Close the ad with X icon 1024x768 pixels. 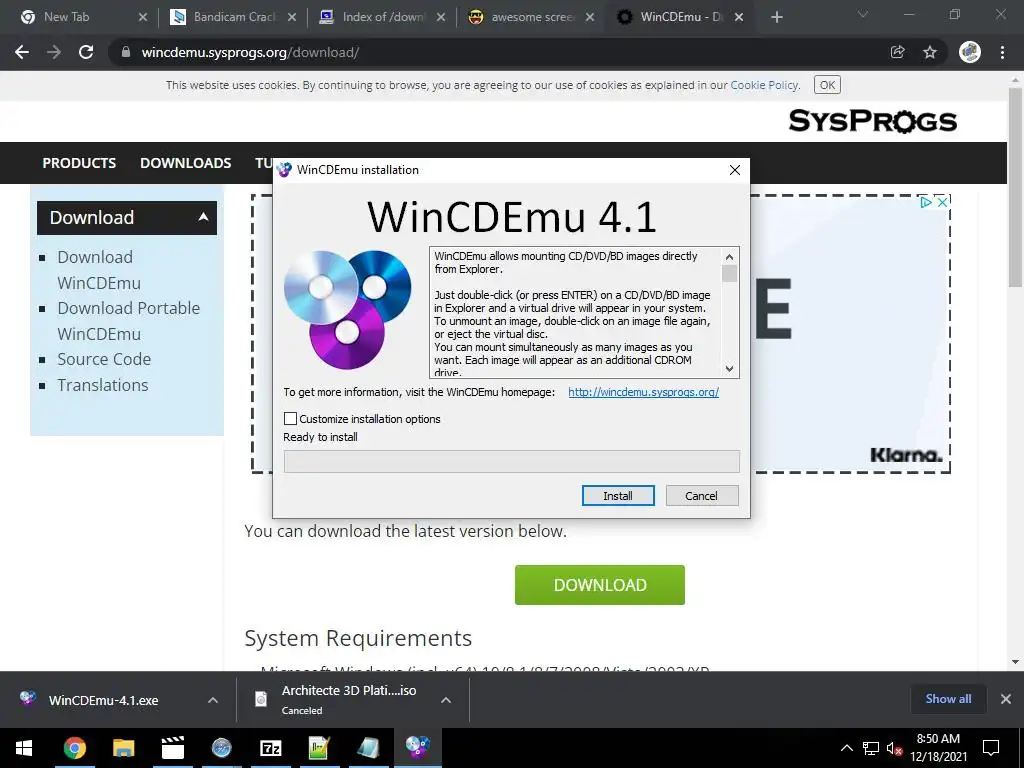pyautogui.click(x=942, y=202)
